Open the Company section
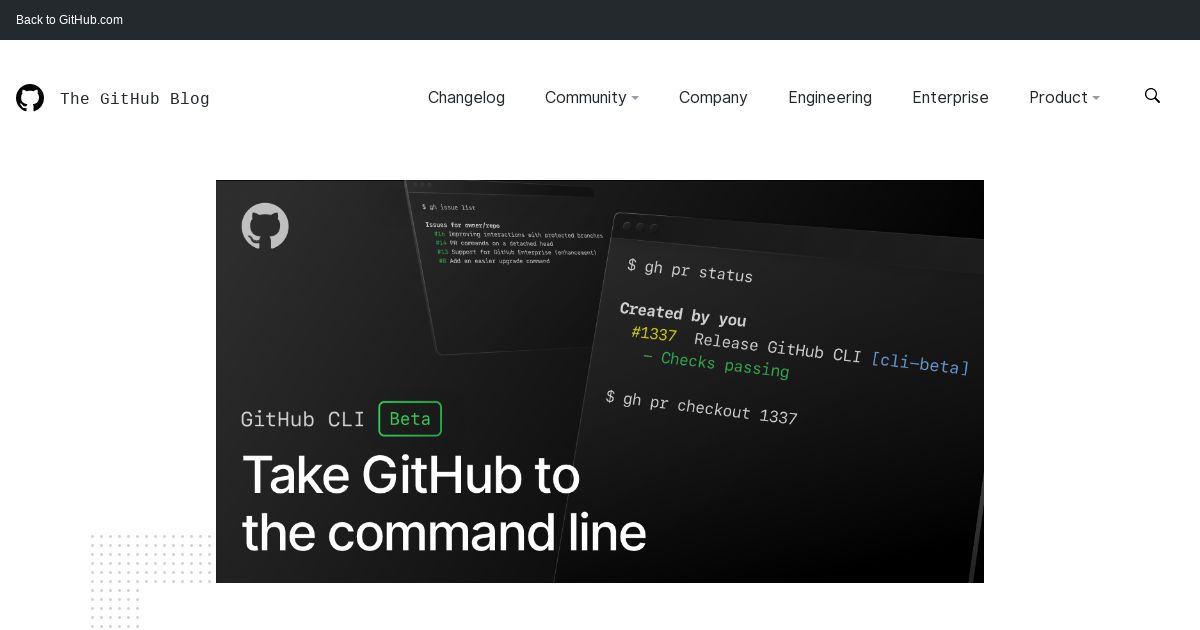This screenshot has height=630, width=1200. coord(713,97)
